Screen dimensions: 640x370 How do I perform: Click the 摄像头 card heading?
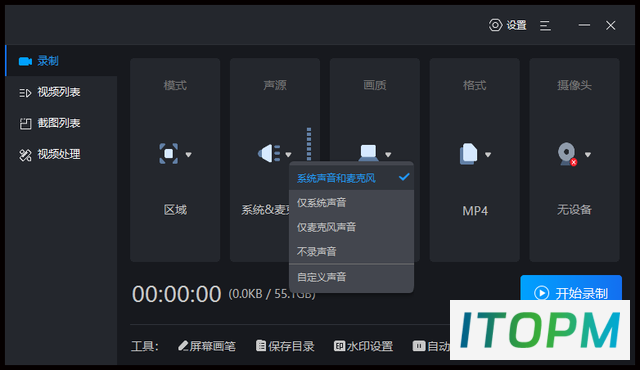[574, 85]
